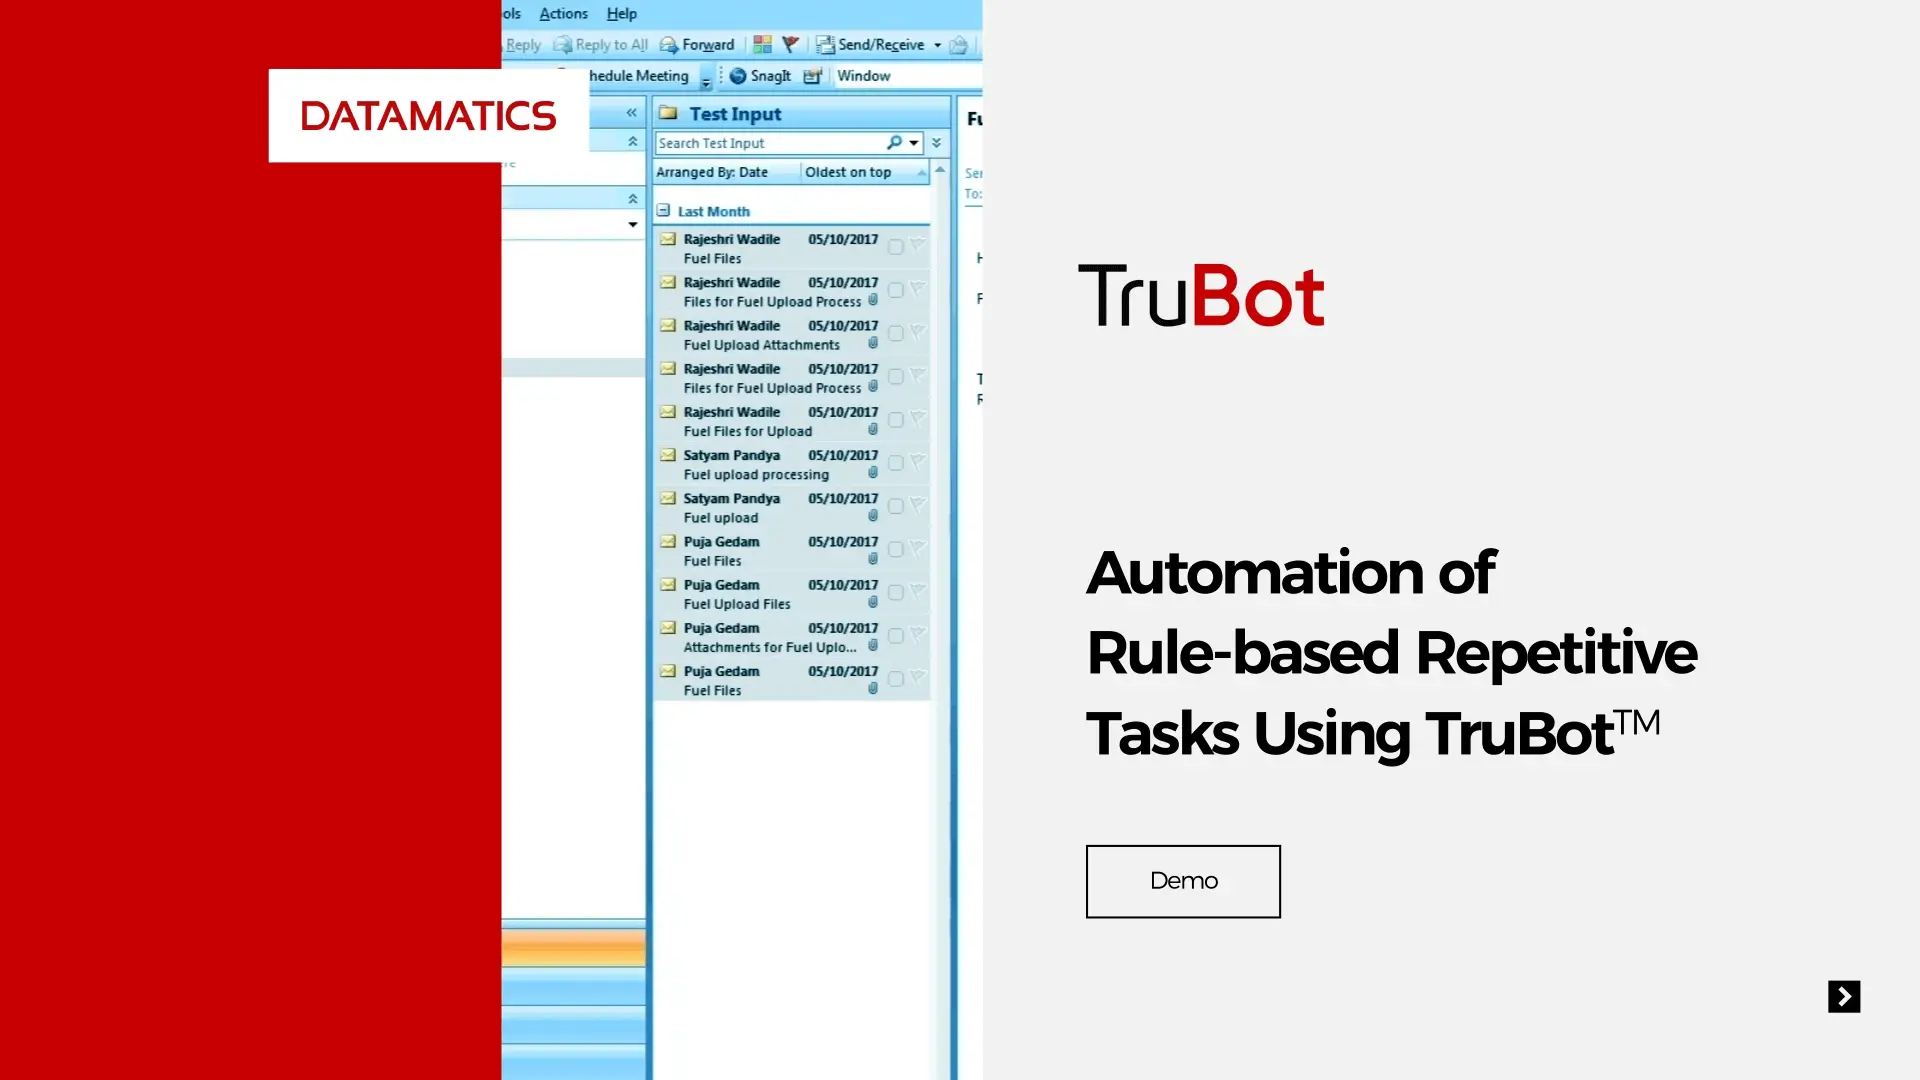The width and height of the screenshot is (1920, 1080).
Task: Click the next arrow at bottom right
Action: pyautogui.click(x=1844, y=997)
